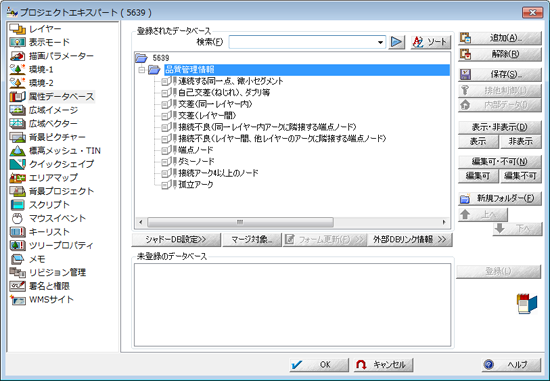Run search with the blue arrow button
The width and height of the screenshot is (550, 381).
[x=397, y=42]
